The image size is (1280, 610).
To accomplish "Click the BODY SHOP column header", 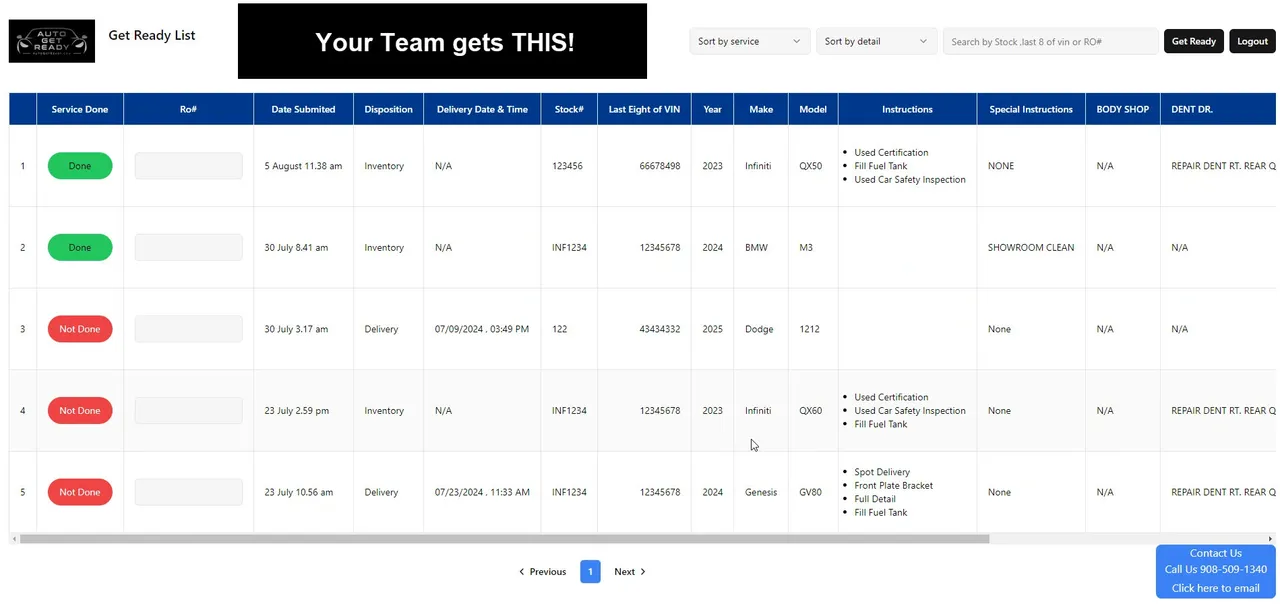I will 1122,109.
